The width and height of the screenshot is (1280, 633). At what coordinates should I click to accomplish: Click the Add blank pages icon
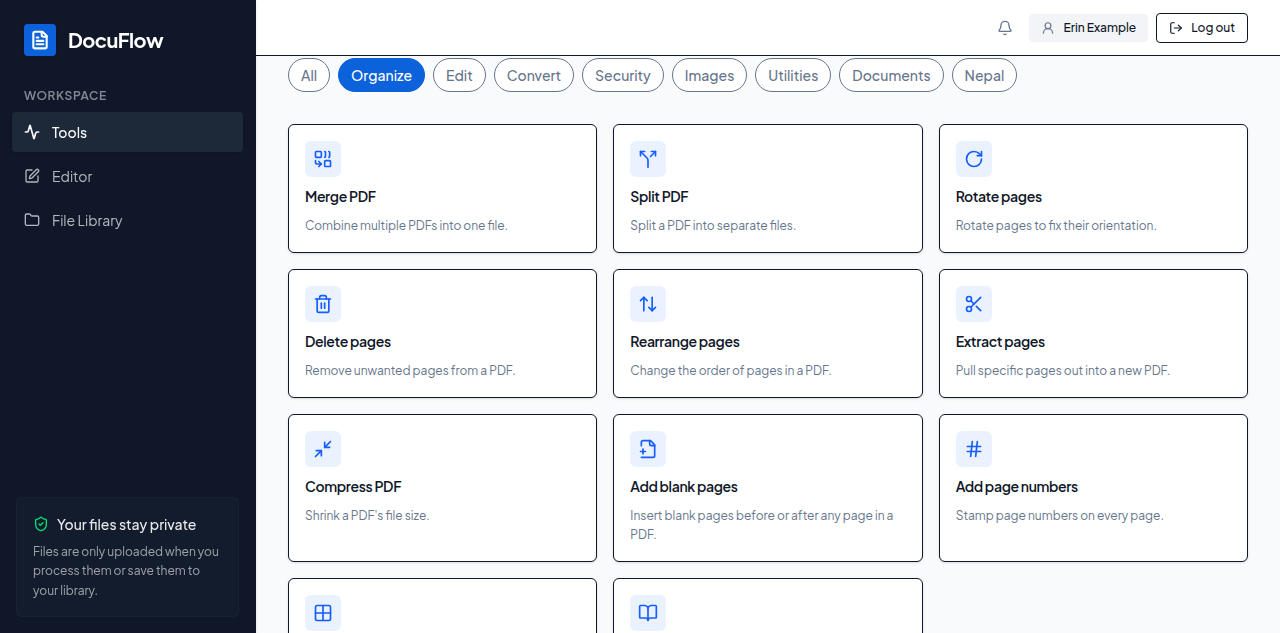(648, 449)
